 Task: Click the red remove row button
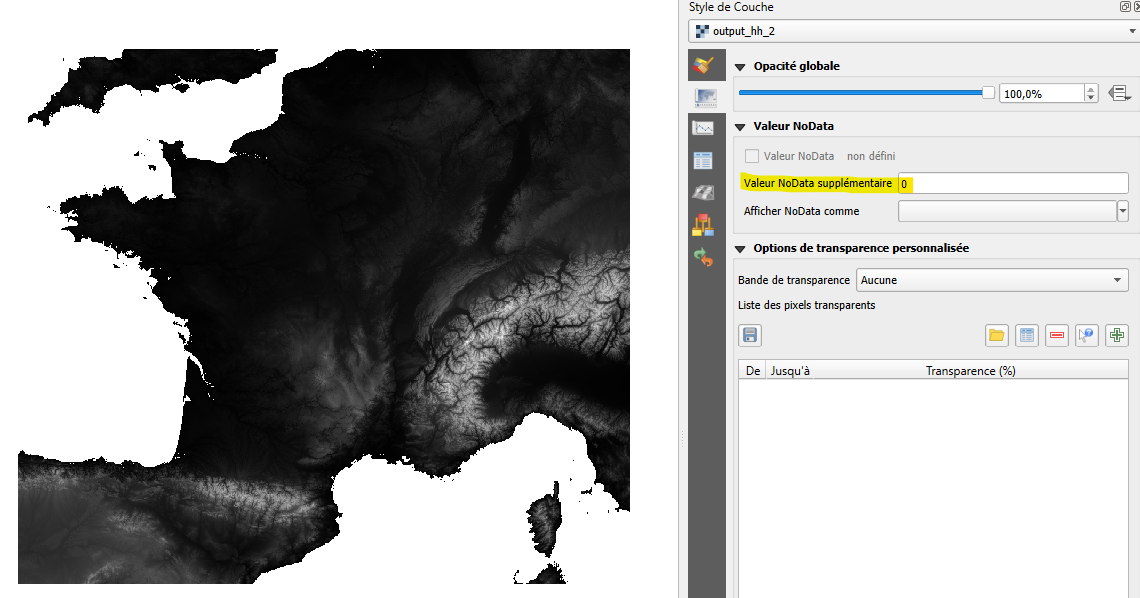point(1057,336)
